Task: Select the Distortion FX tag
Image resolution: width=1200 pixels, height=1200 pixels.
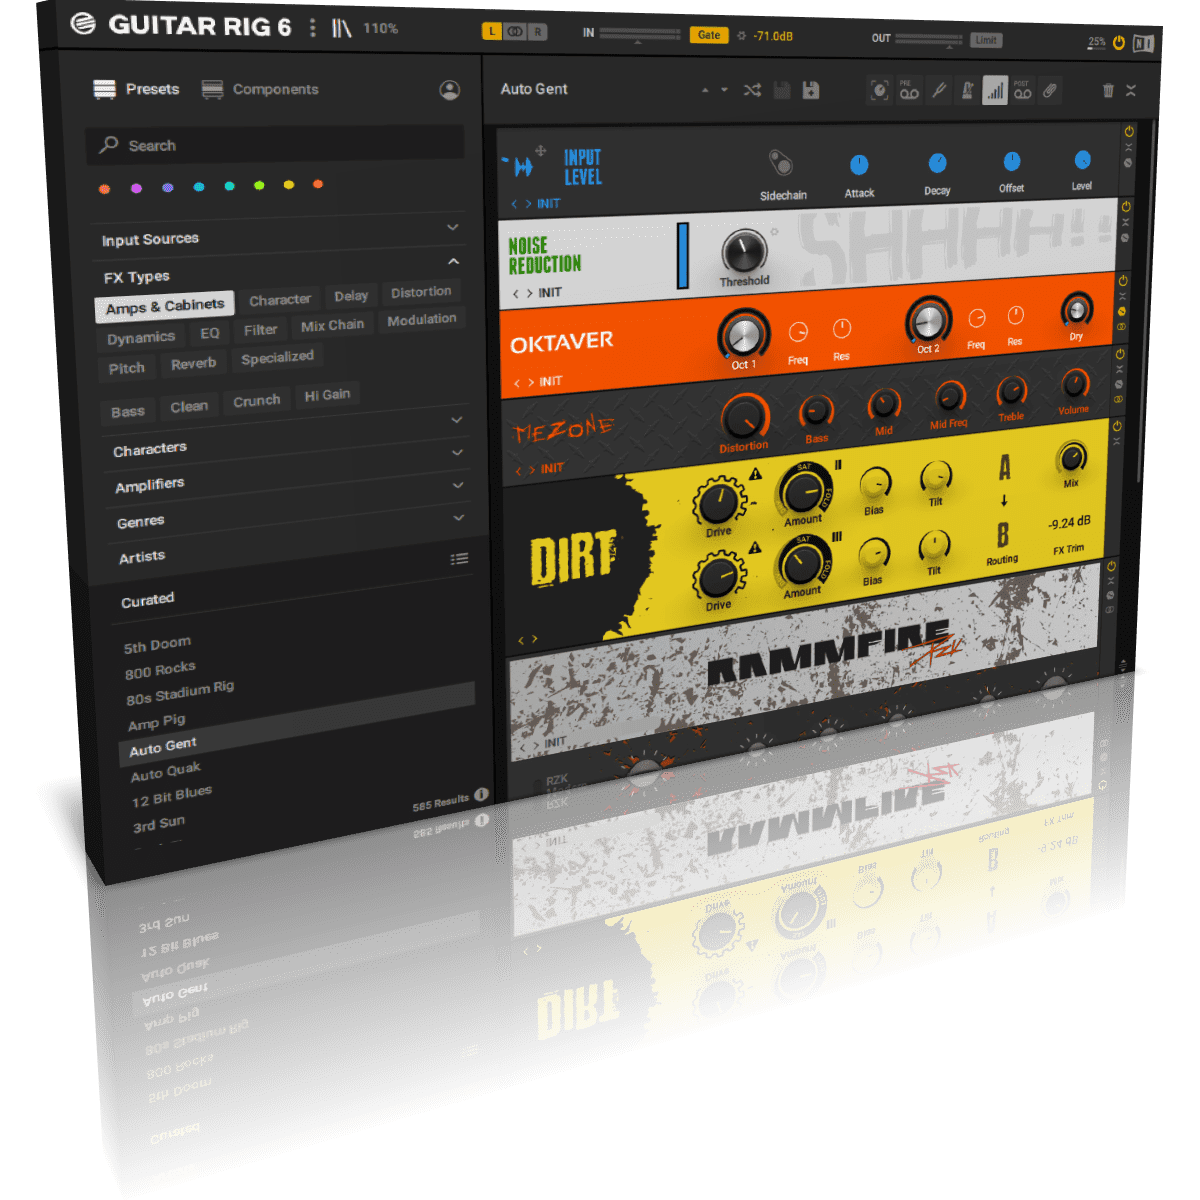Action: point(421,292)
